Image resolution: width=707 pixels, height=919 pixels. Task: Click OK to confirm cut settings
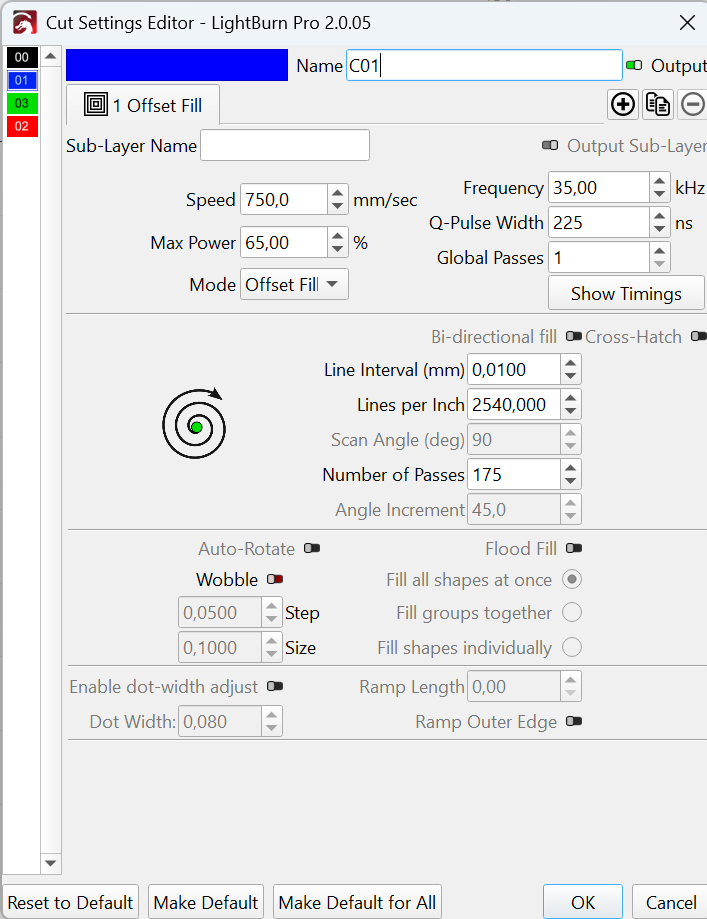[583, 902]
